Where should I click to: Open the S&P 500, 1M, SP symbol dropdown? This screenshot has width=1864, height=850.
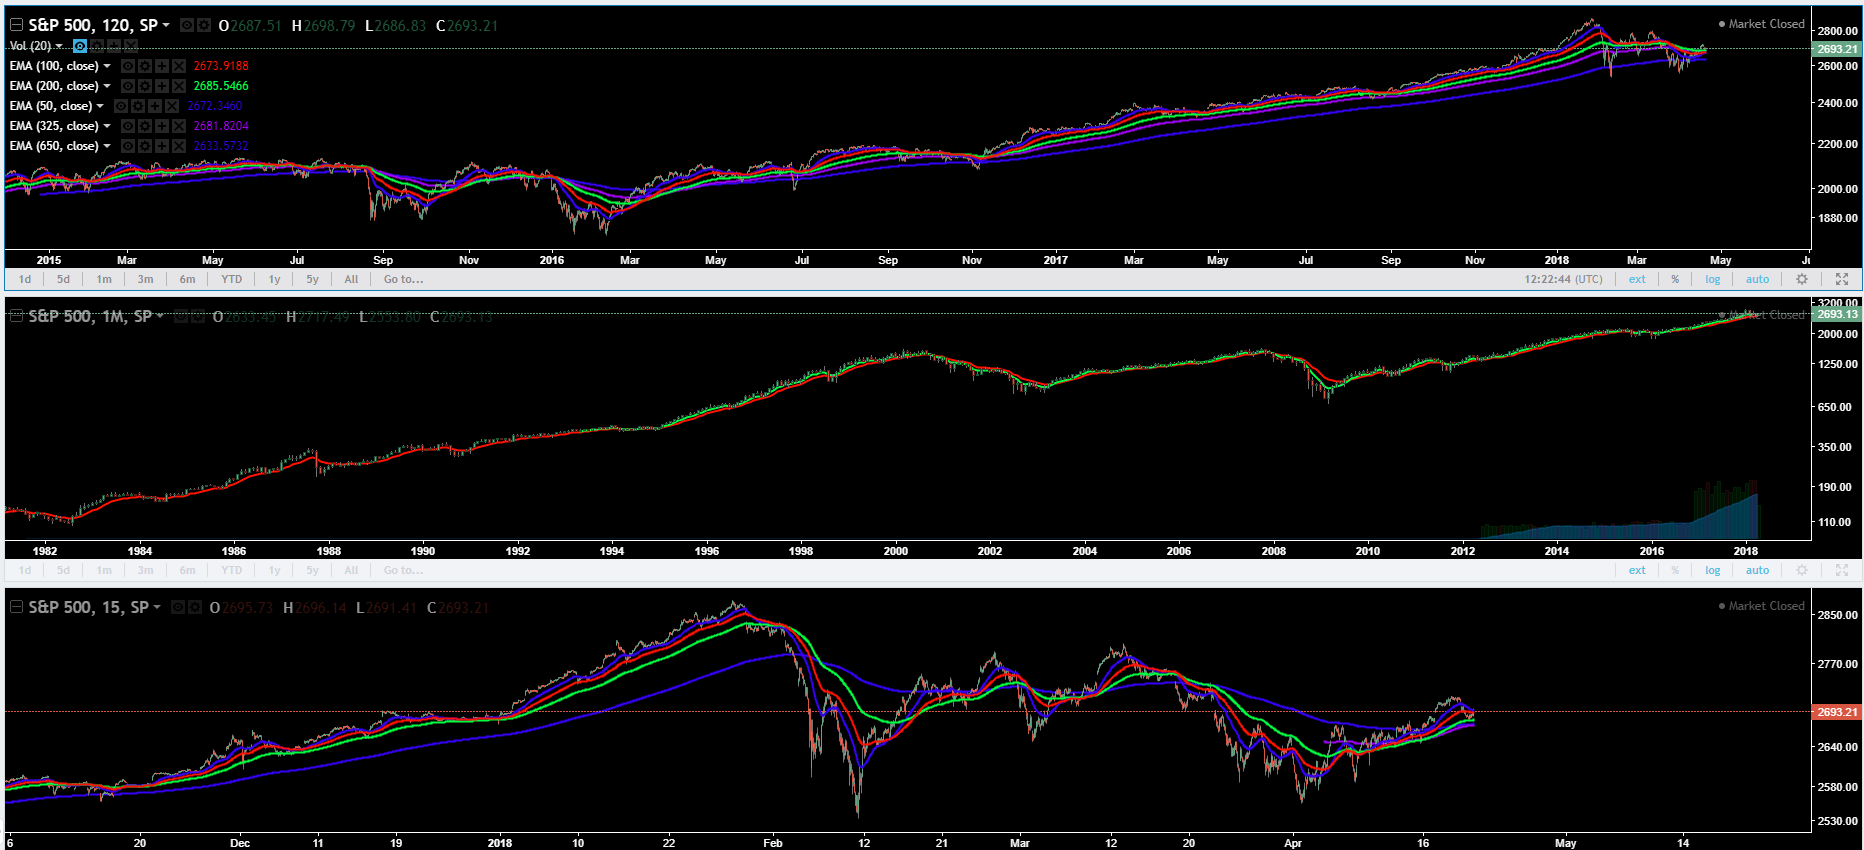[160, 316]
